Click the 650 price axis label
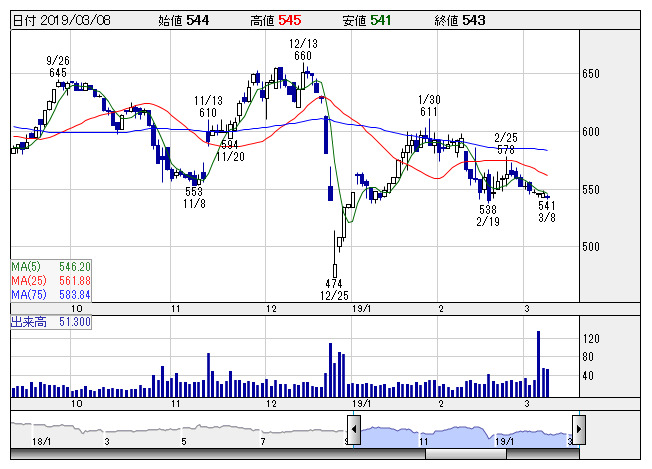Screen dimensions: 652x469 (x=591, y=74)
